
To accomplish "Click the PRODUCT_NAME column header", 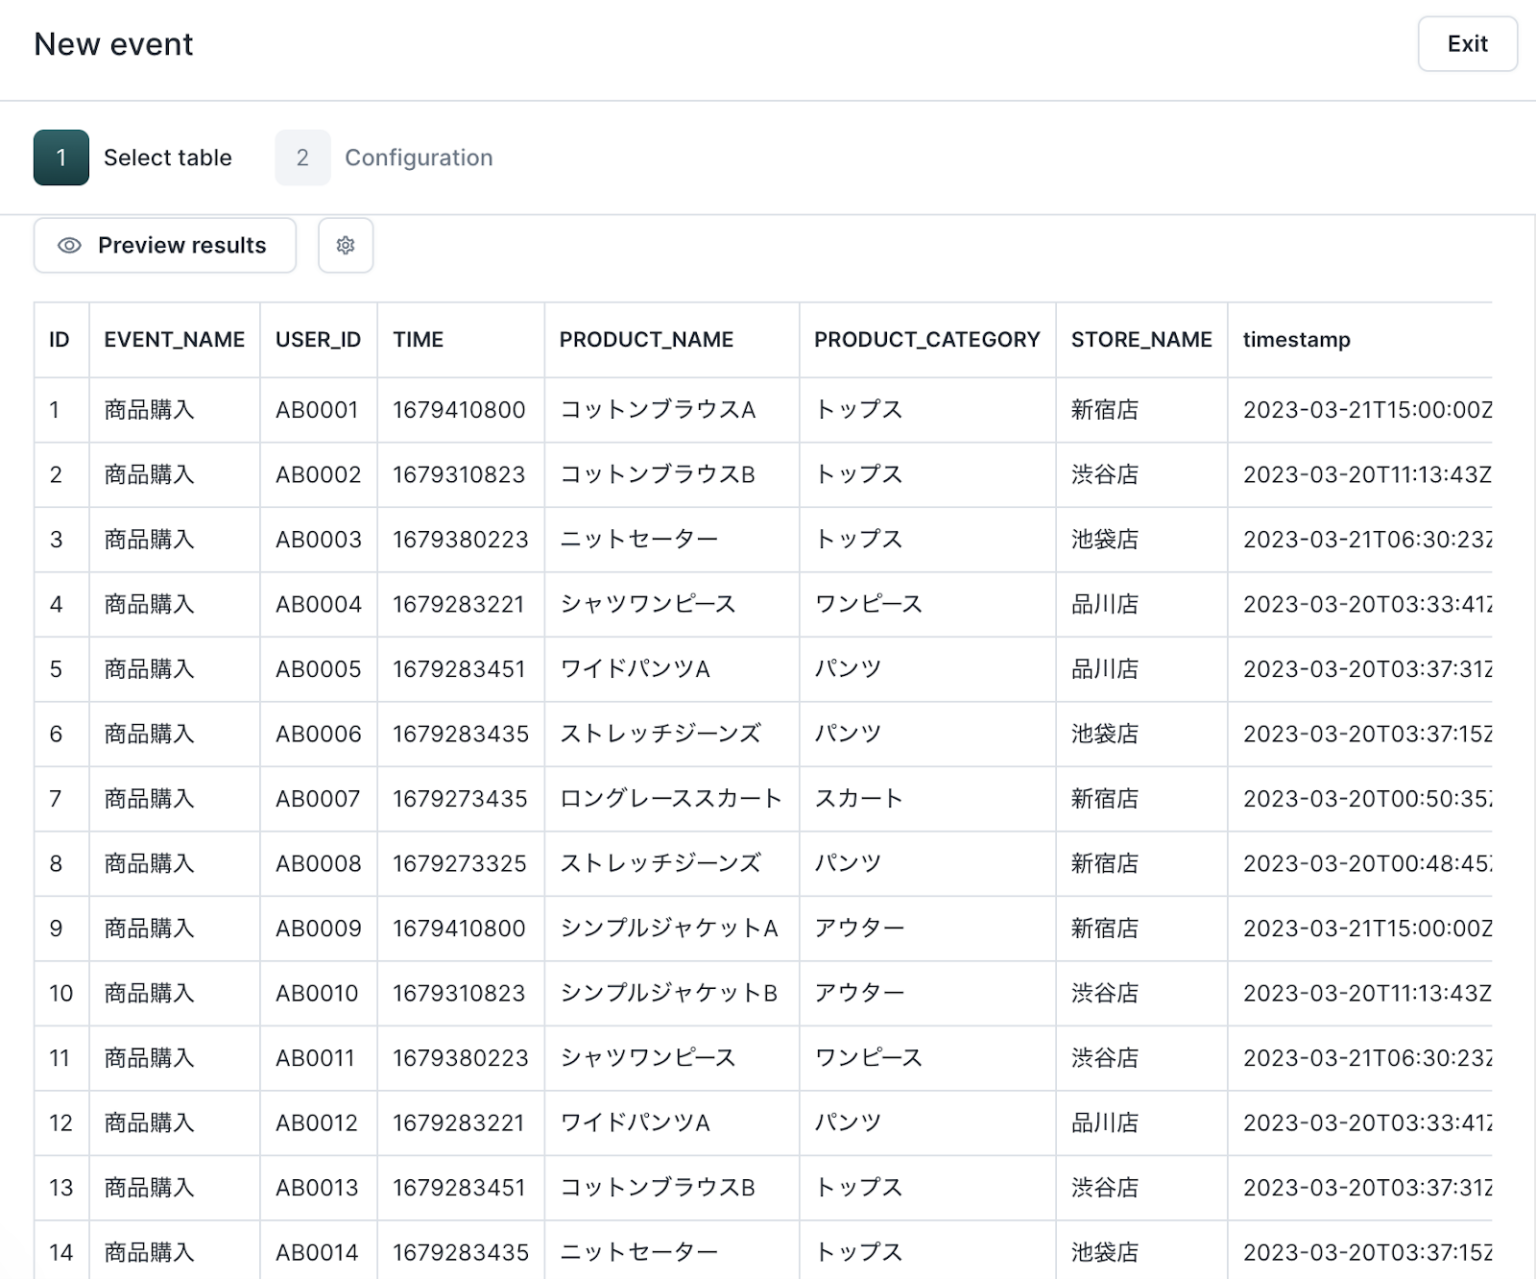I will [646, 340].
